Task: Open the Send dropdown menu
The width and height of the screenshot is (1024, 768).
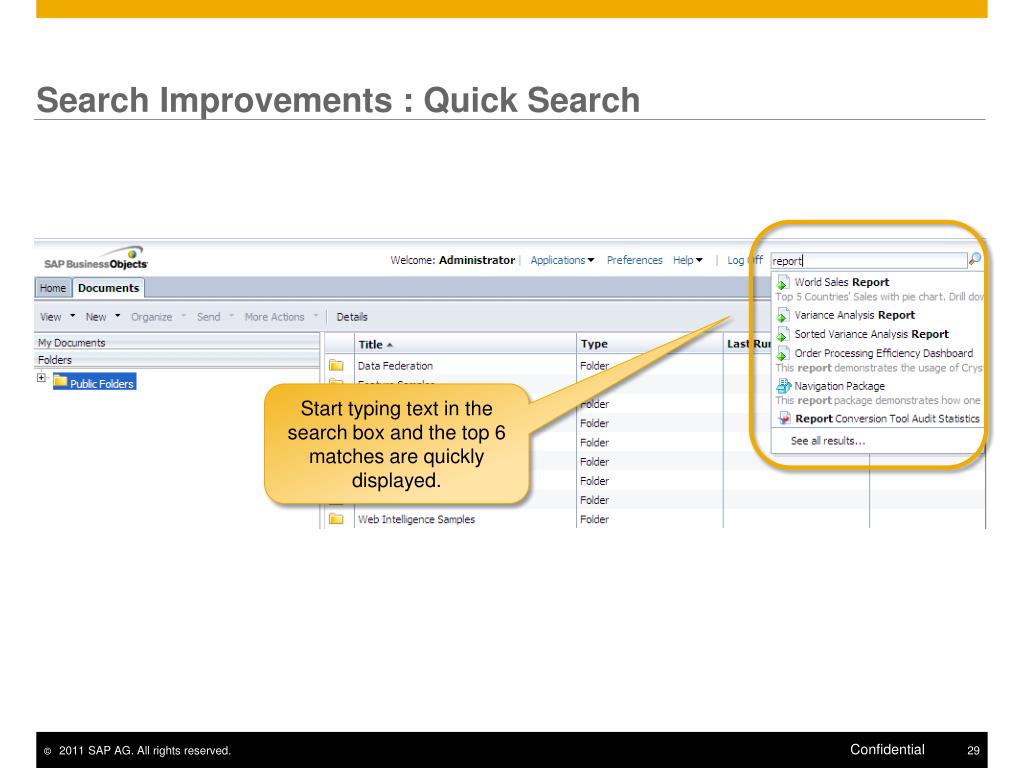Action: [x=216, y=317]
